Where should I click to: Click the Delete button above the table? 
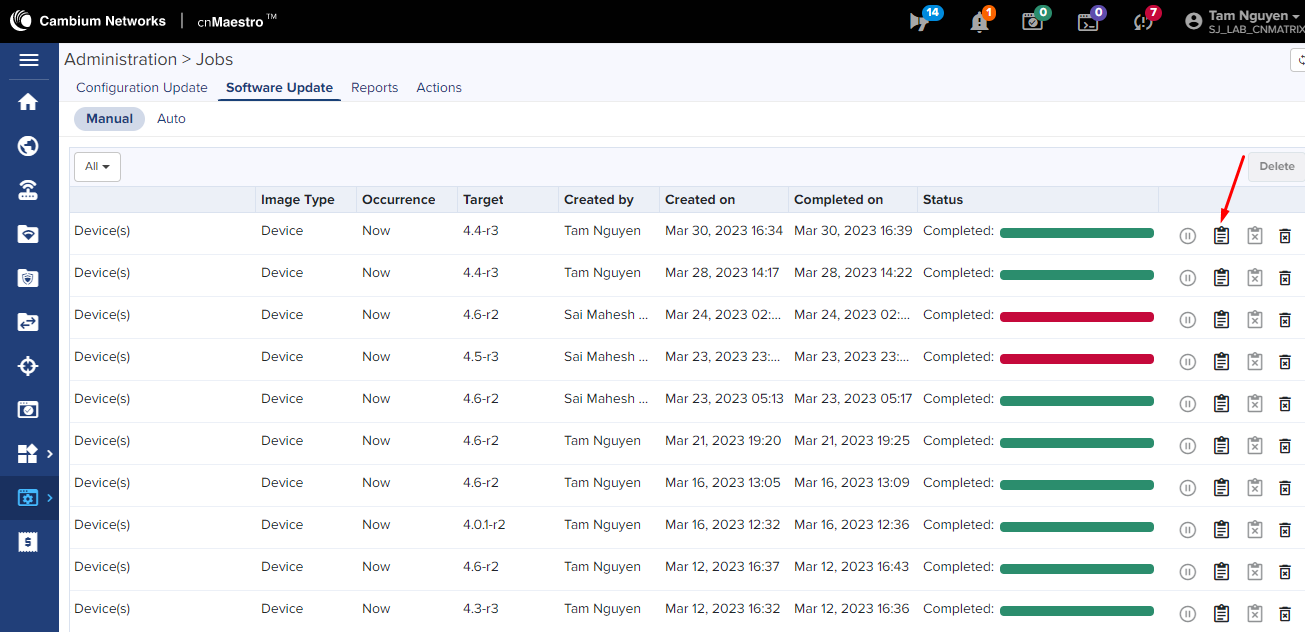(1275, 167)
